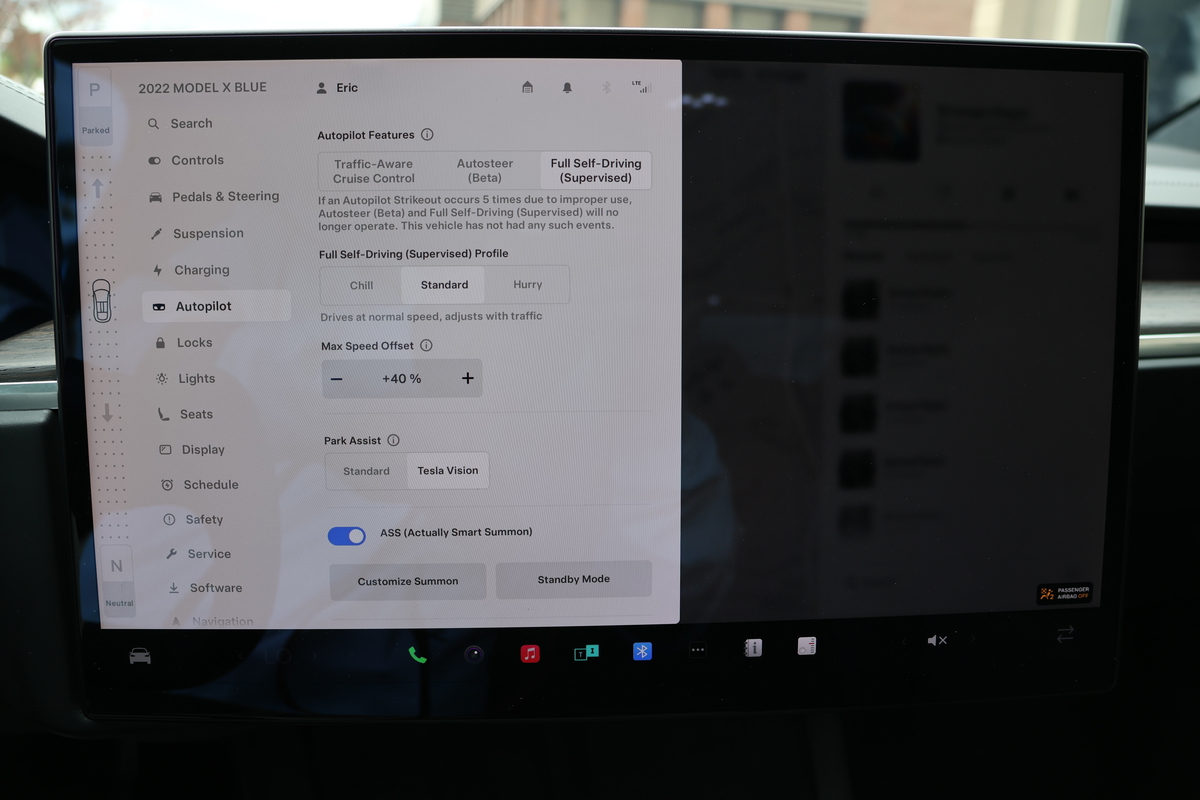This screenshot has height=800, width=1200.
Task: Open the owner's manual info icon
Action: pos(753,648)
